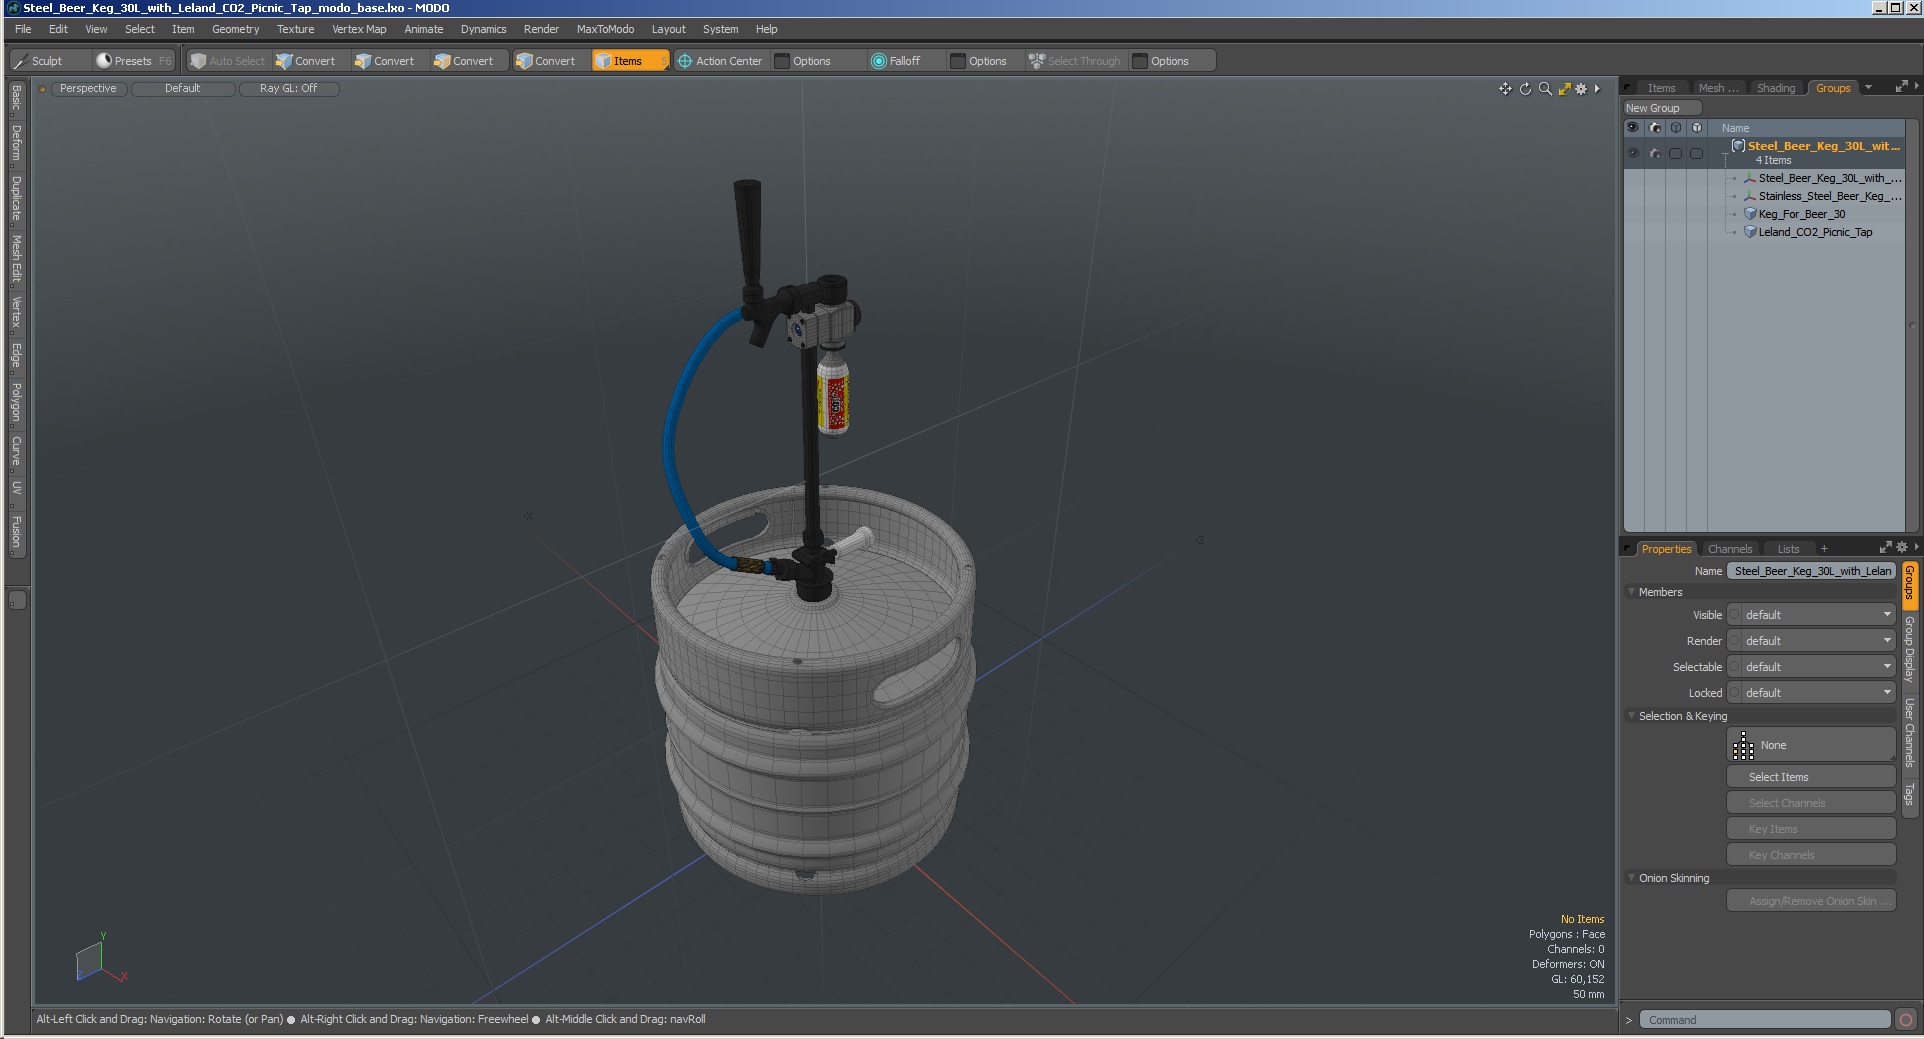Collapse the Selection & Keying section

(x=1631, y=716)
